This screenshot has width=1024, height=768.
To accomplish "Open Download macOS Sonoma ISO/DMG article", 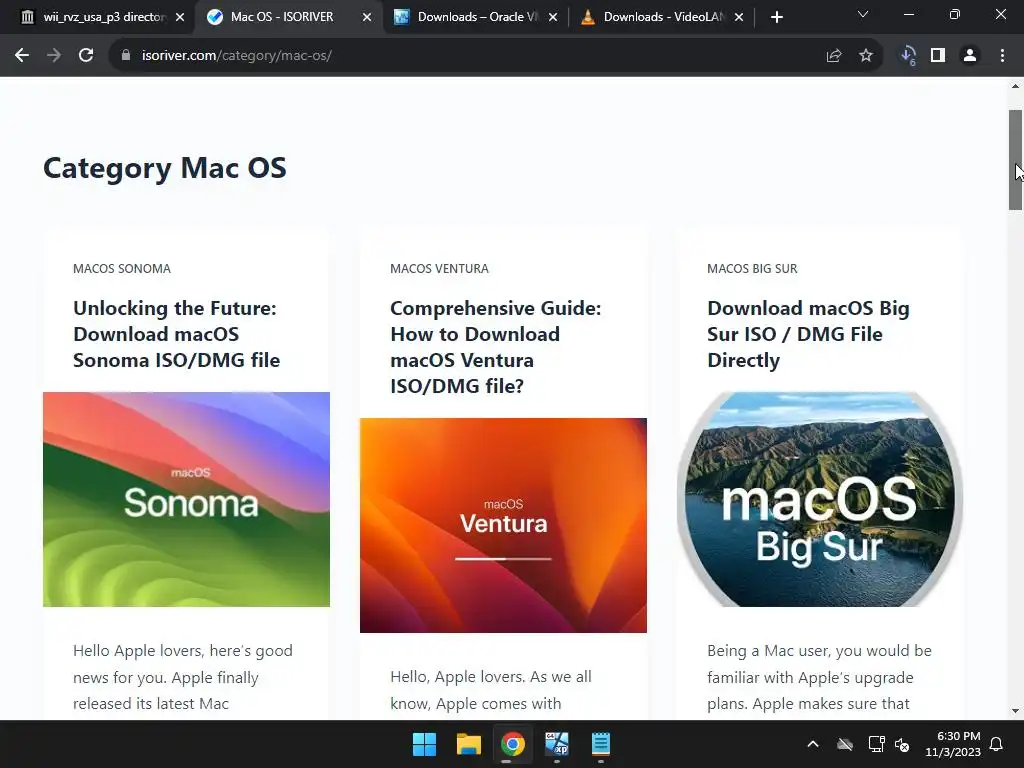I will [x=176, y=334].
